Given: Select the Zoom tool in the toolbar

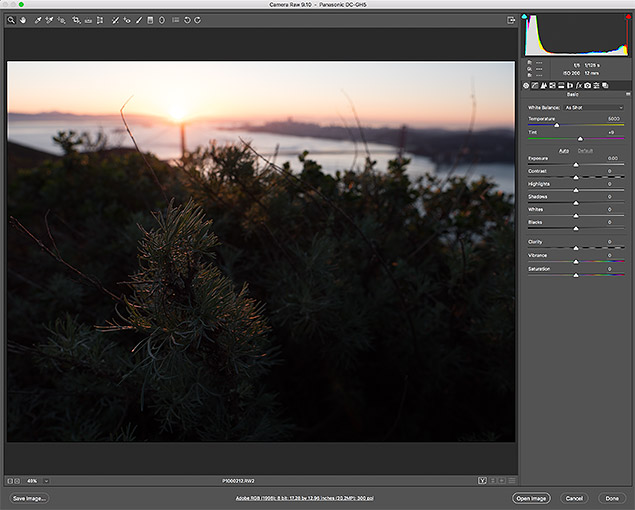Looking at the screenshot, I should tap(10, 19).
